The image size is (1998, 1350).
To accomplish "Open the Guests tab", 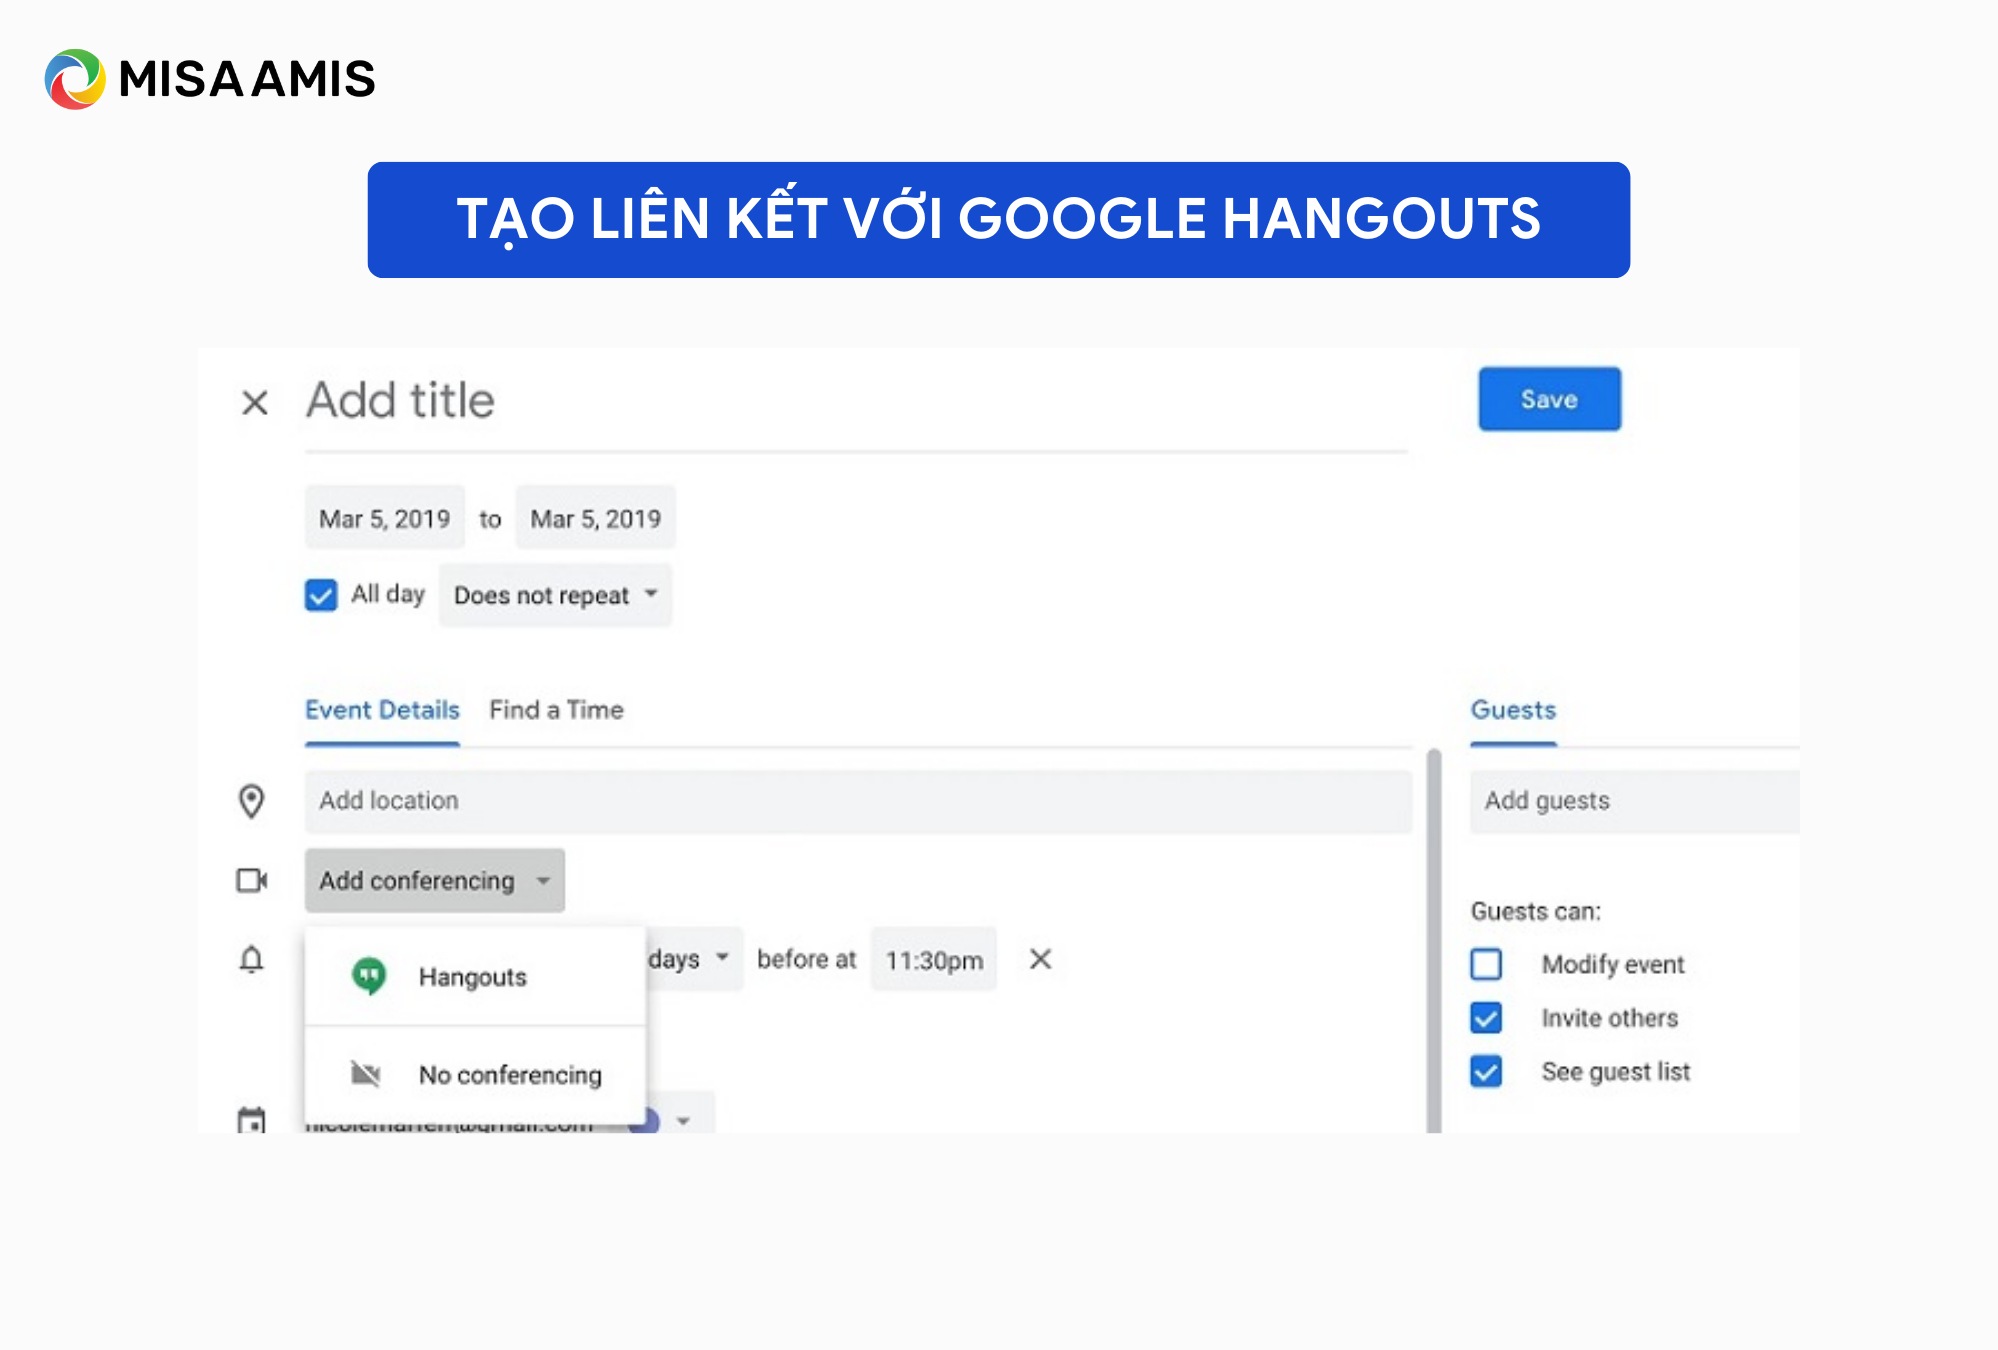I will 1513,710.
